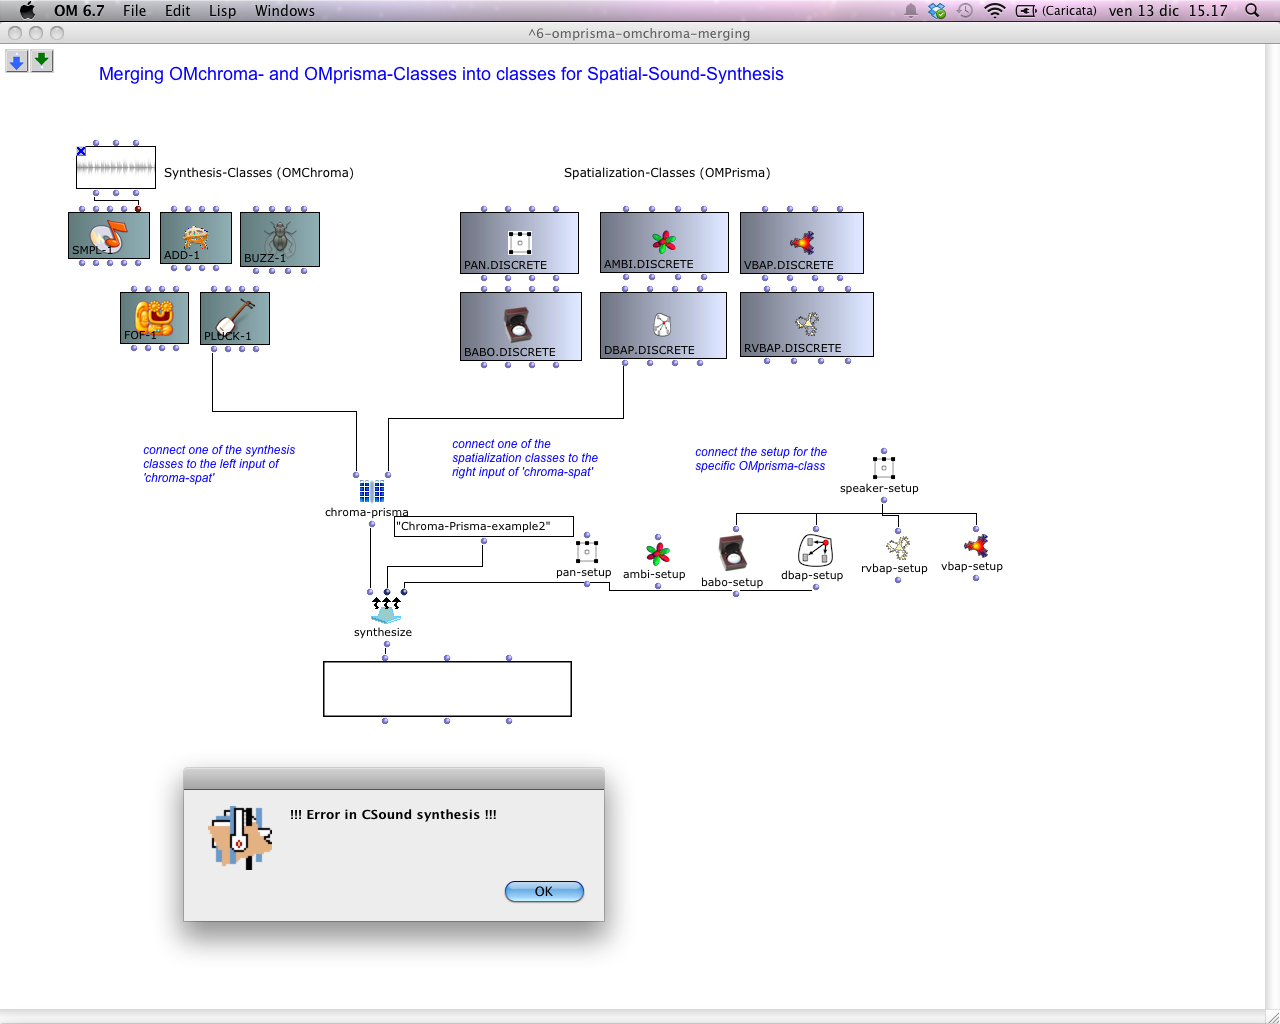Click the "Chroma-Prisma-example2" text box
1280x1024 pixels.
tap(484, 526)
